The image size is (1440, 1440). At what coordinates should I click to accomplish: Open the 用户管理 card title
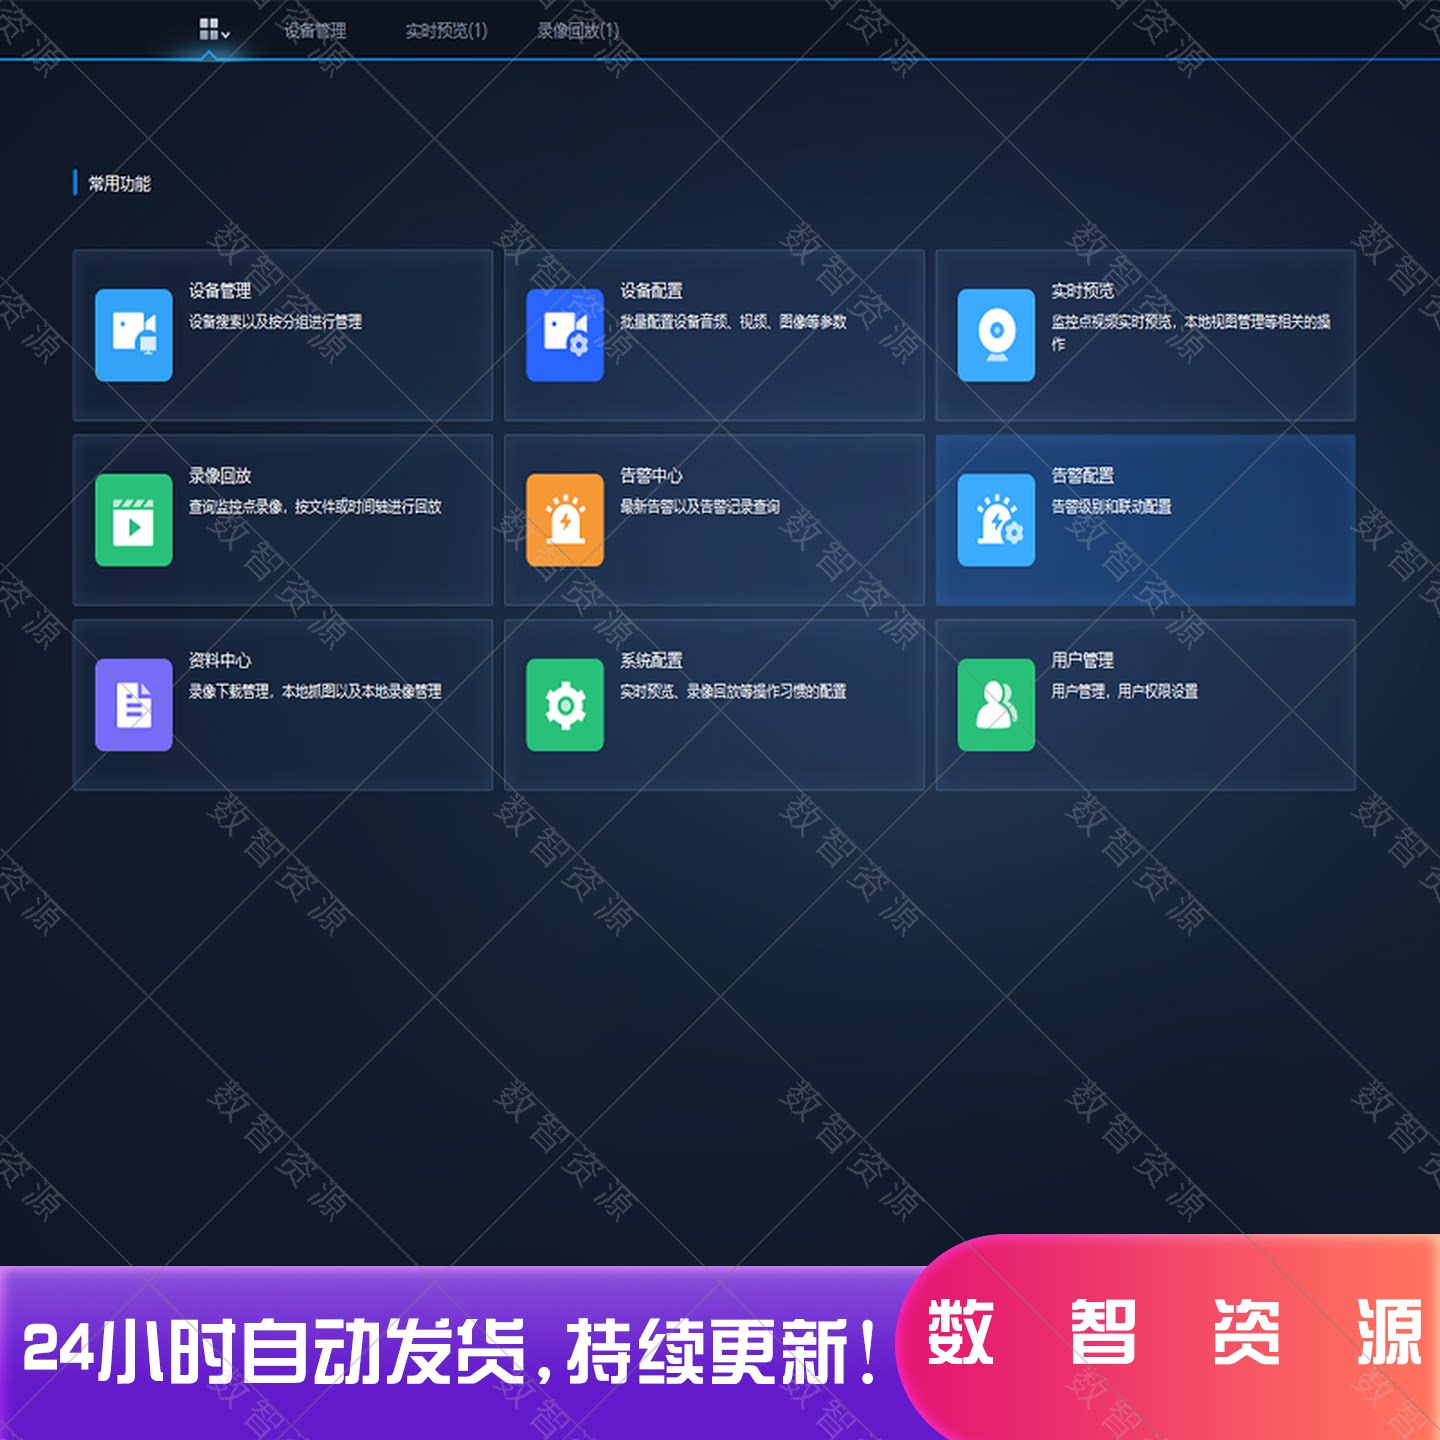pyautogui.click(x=1082, y=661)
